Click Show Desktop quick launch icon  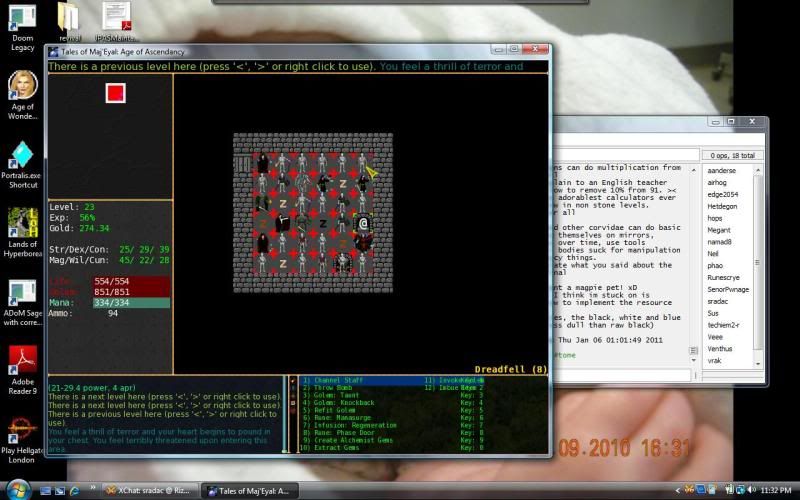click(x=46, y=491)
